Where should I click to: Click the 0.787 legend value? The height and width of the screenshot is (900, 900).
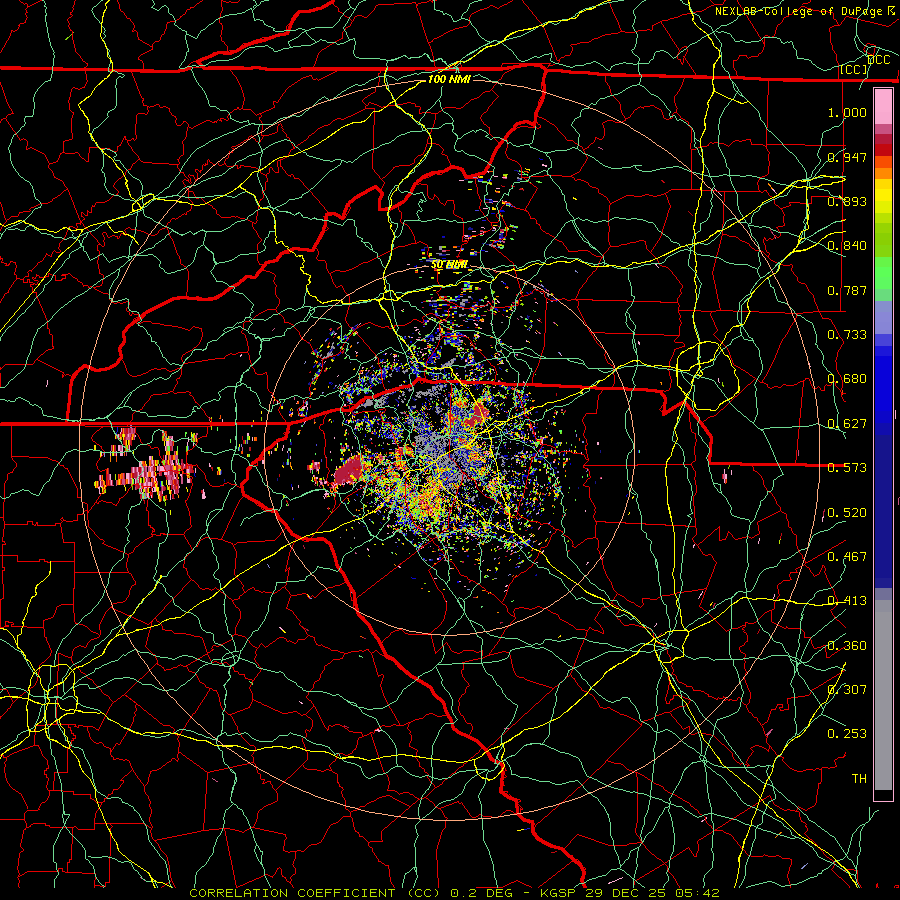tap(847, 290)
